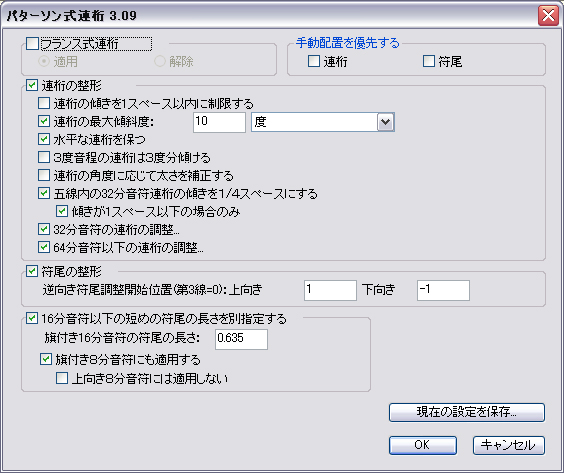Enable the フランス式連桁 checkbox
564x473 pixels.
[32, 44]
